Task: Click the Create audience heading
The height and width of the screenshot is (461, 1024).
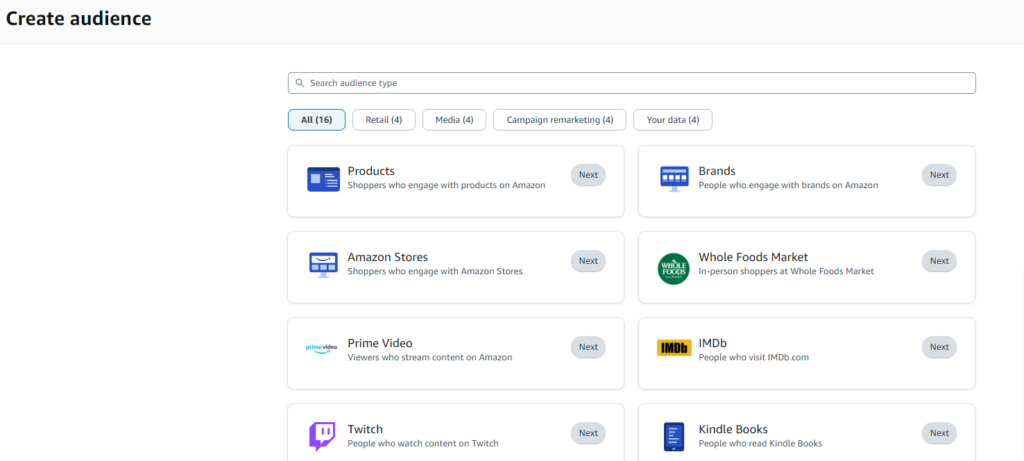Action: pyautogui.click(x=78, y=18)
